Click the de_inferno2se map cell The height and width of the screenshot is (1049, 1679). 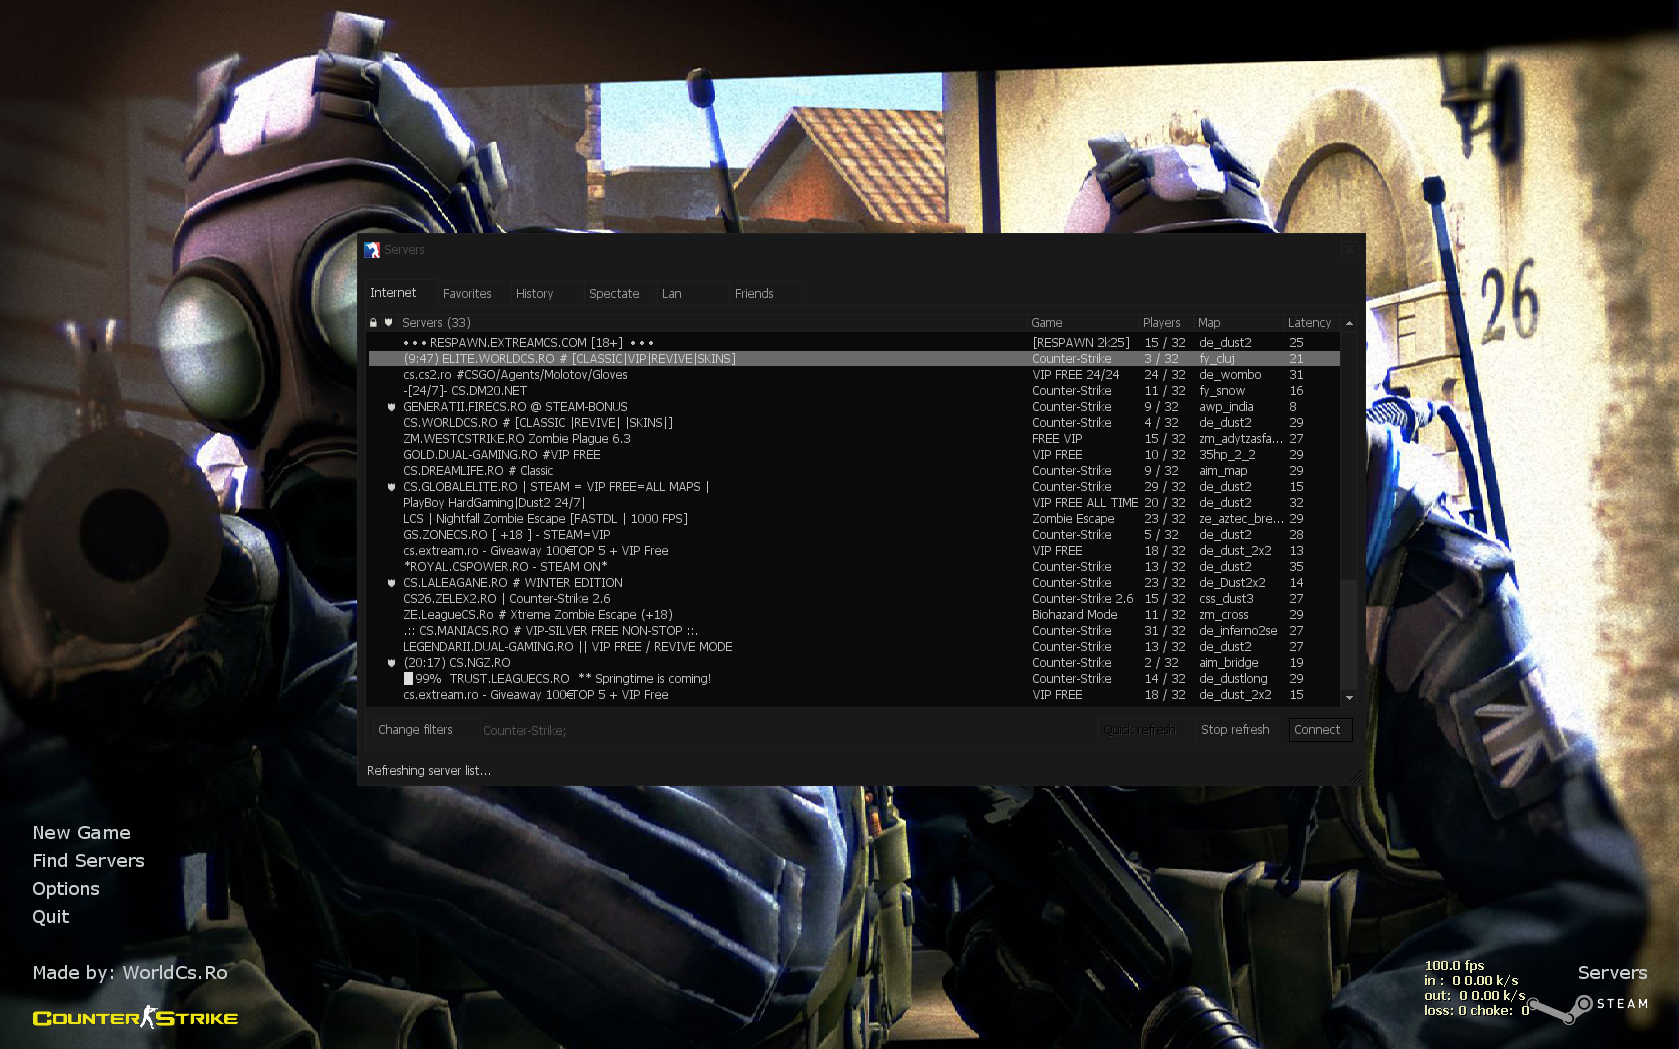[1238, 631]
